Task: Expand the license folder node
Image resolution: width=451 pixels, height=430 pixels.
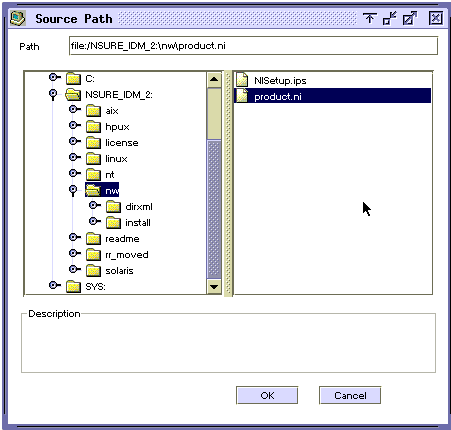Action: pos(75,141)
